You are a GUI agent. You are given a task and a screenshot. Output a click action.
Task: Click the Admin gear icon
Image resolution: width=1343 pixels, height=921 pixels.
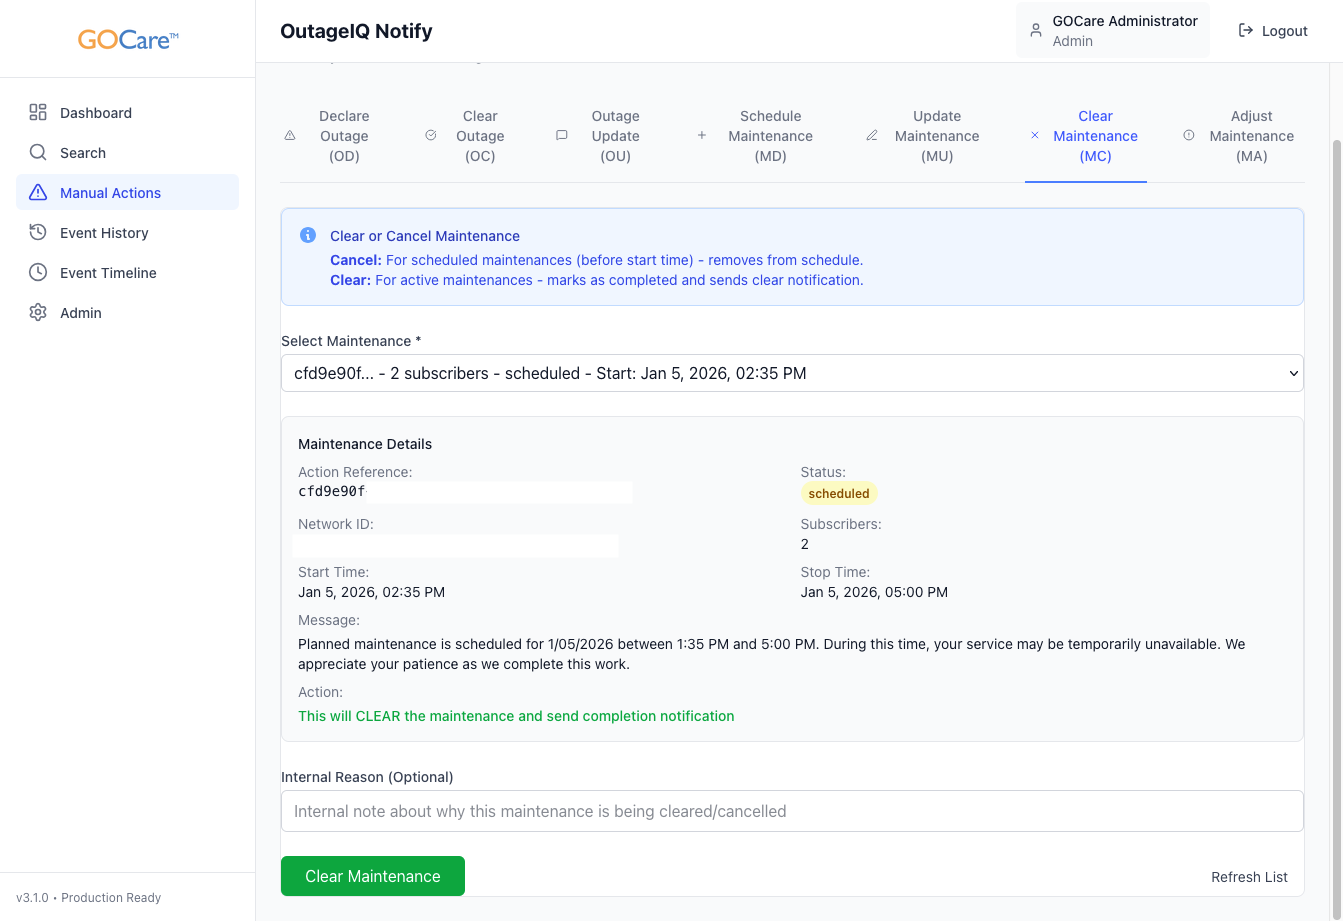(38, 313)
